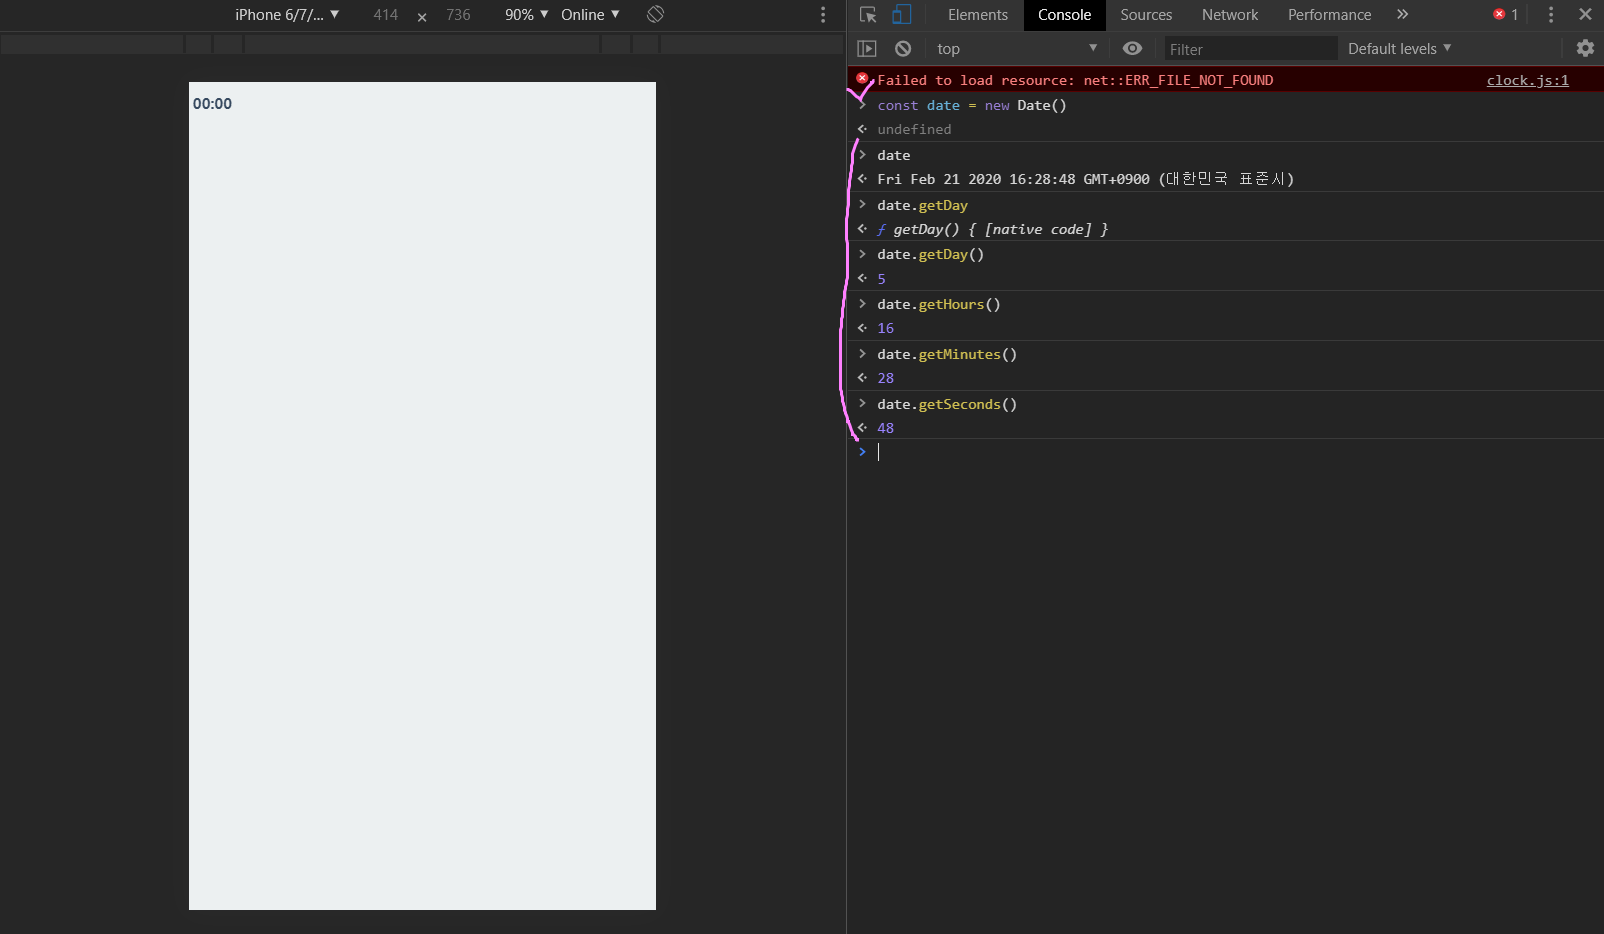The image size is (1604, 934).
Task: Click the output value 28
Action: 885,378
